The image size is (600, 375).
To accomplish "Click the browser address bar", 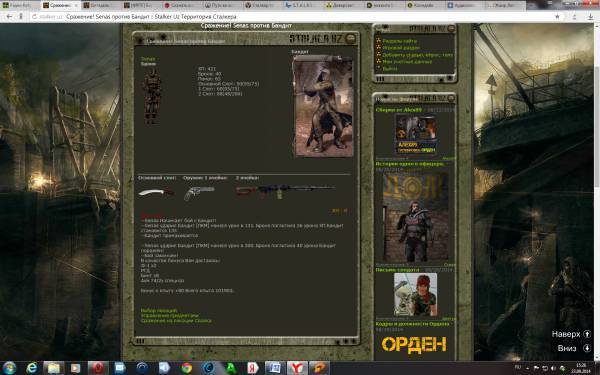I will tap(291, 16).
